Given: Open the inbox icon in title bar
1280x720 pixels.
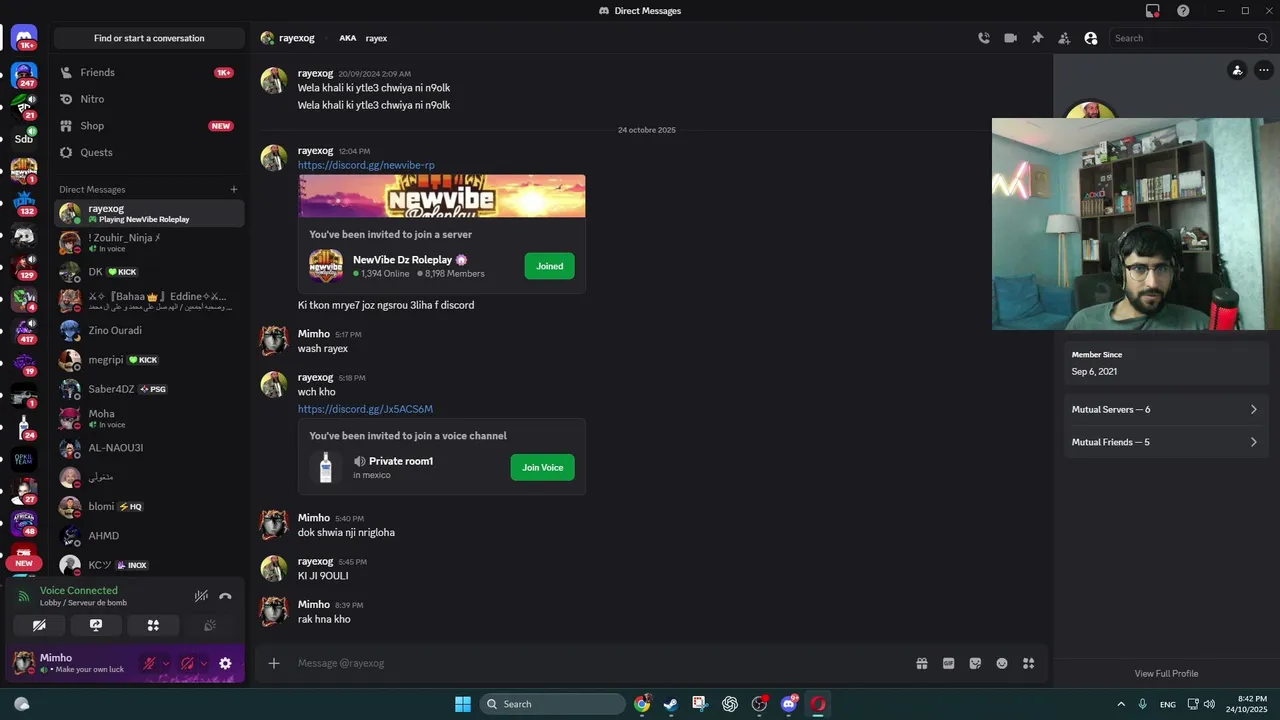Looking at the screenshot, I should coord(1153,11).
